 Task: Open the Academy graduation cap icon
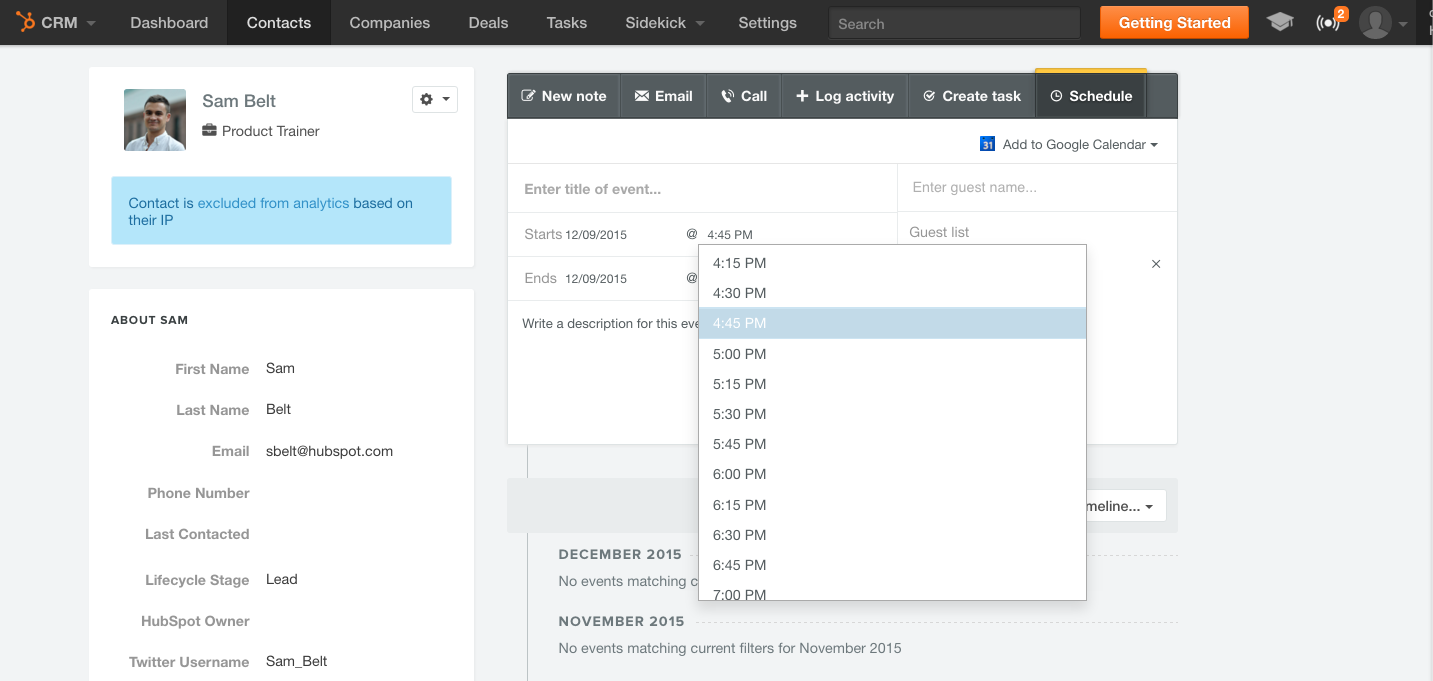(1280, 22)
